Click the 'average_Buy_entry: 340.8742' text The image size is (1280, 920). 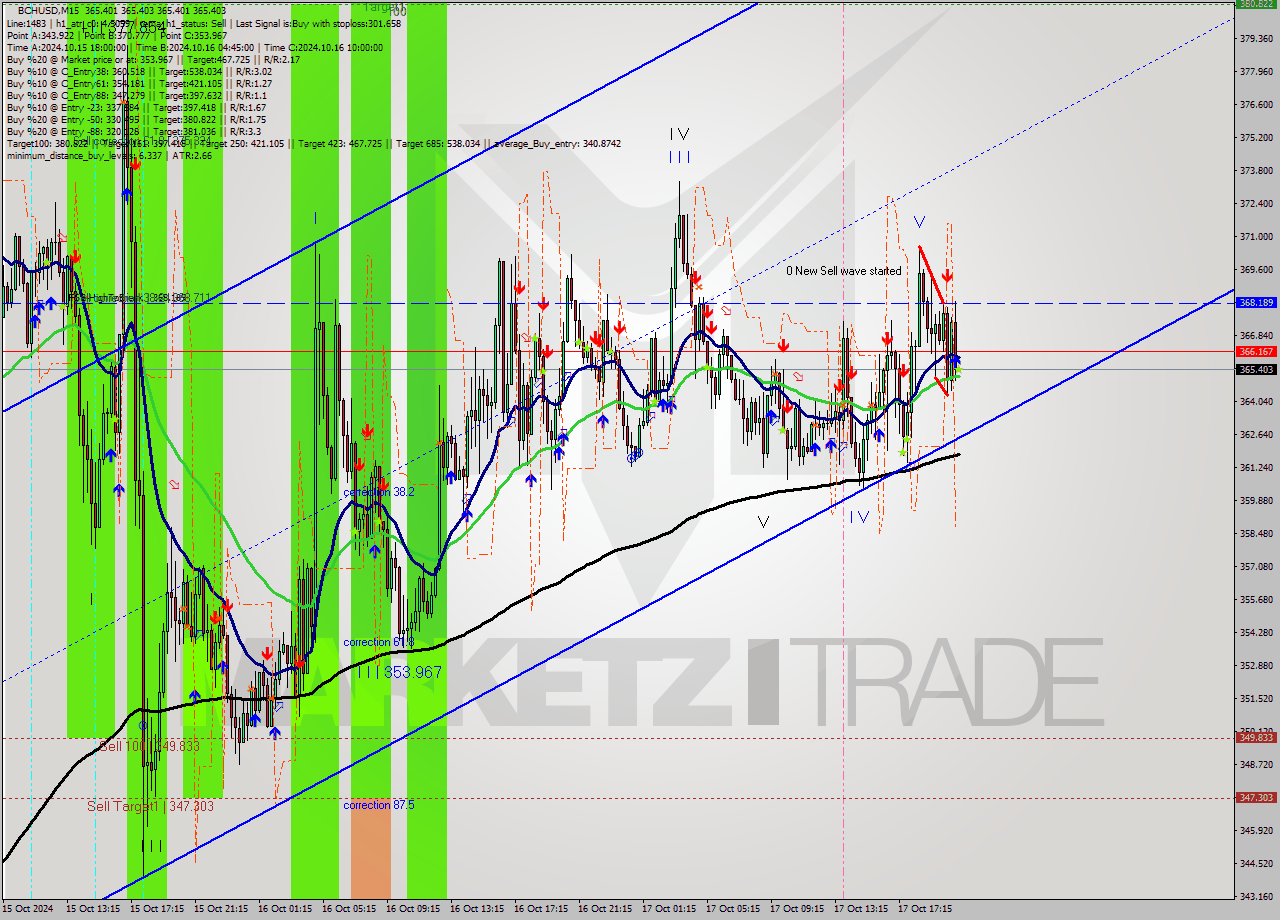[x=556, y=144]
